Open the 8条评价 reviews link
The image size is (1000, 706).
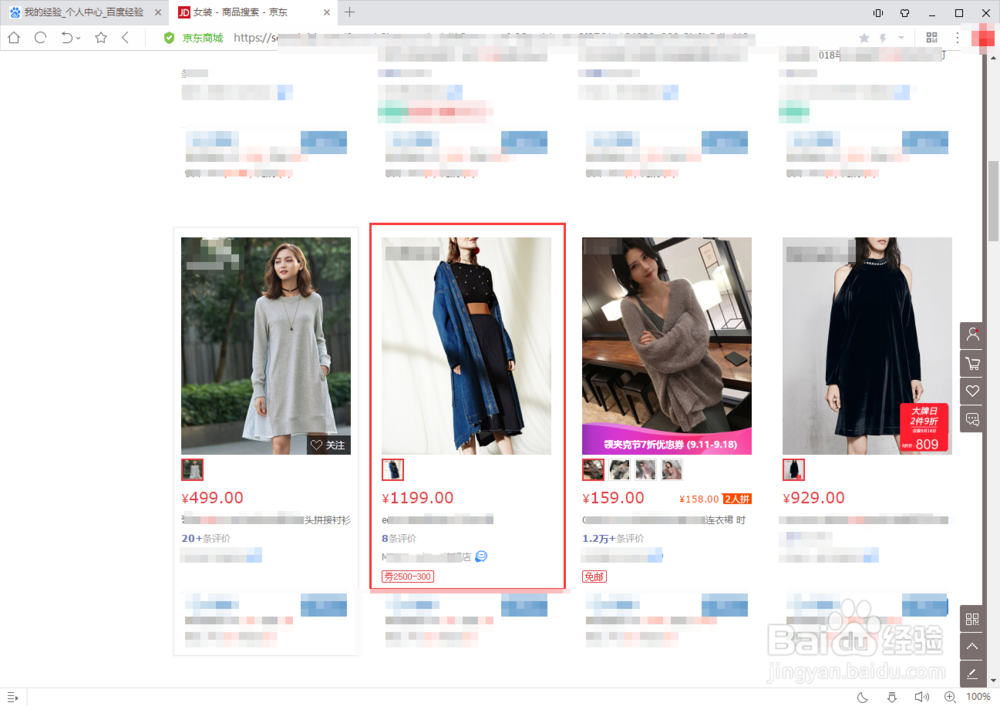[399, 538]
